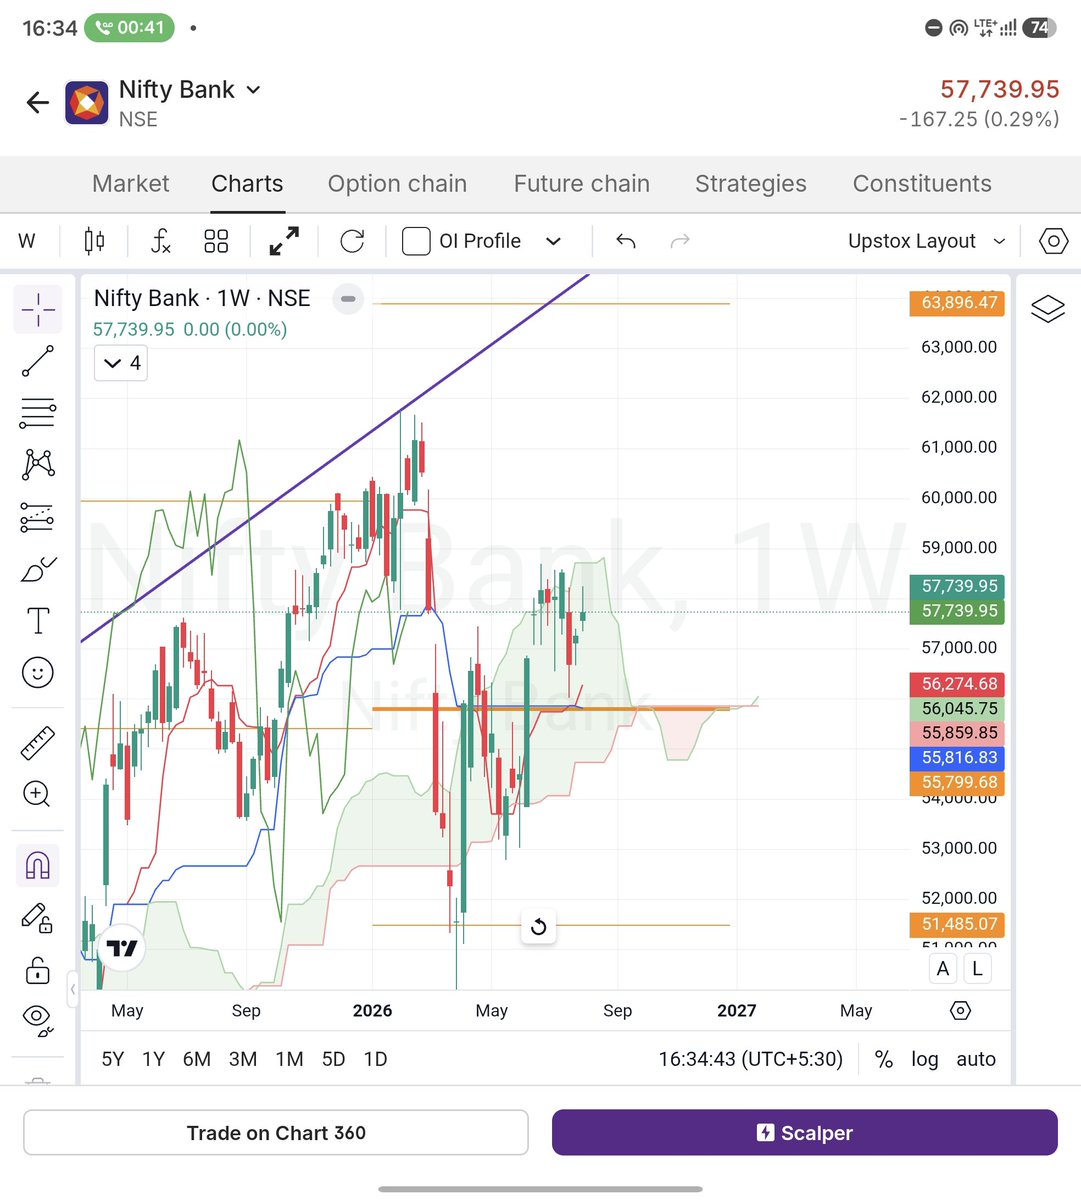Tick the OI Profile checkbox
Screen dimensions: 1081x1200
point(416,241)
